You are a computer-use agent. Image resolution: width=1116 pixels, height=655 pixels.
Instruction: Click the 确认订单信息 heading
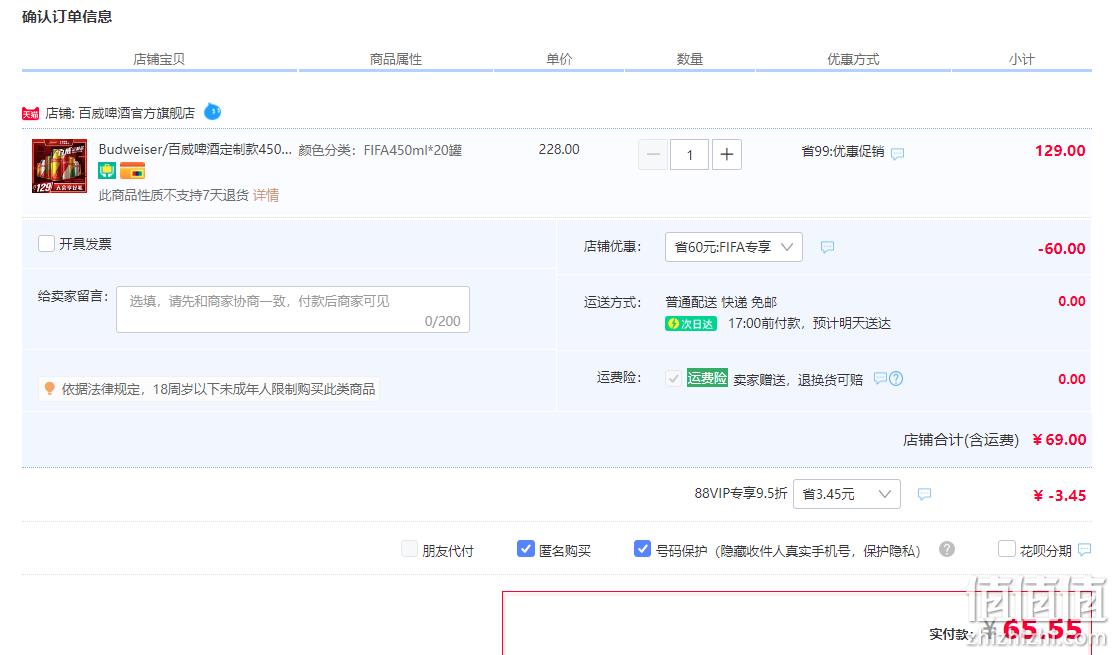click(67, 16)
